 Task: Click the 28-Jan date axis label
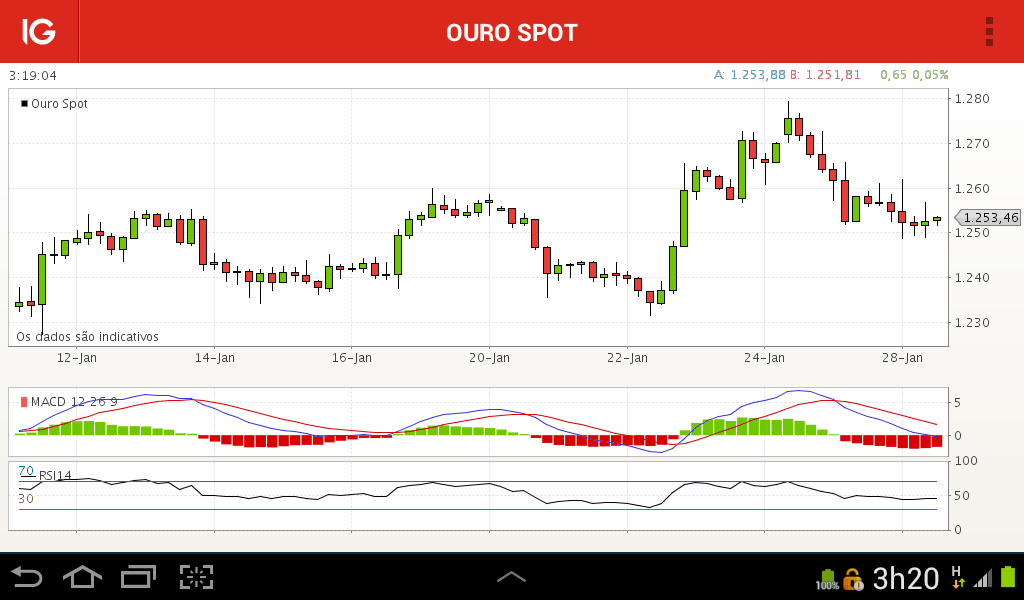903,358
